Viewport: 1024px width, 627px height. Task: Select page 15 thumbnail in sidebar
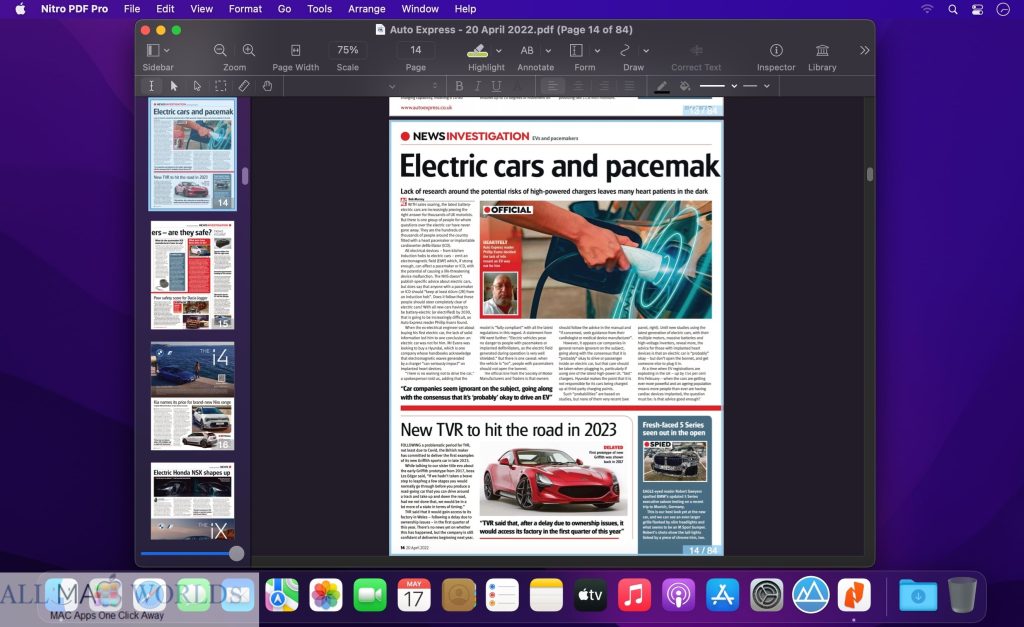(193, 275)
